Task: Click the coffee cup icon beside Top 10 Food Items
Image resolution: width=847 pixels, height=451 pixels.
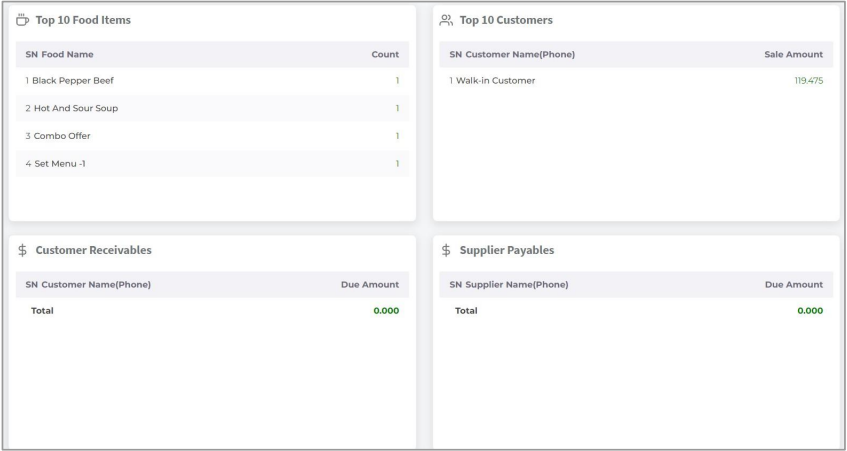Action: [22, 20]
